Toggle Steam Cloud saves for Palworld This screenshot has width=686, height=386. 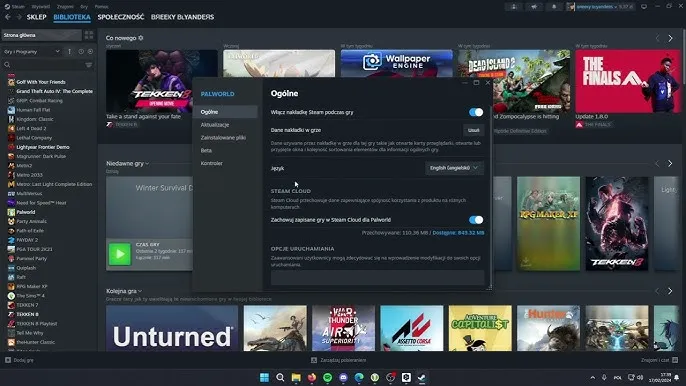pos(476,220)
